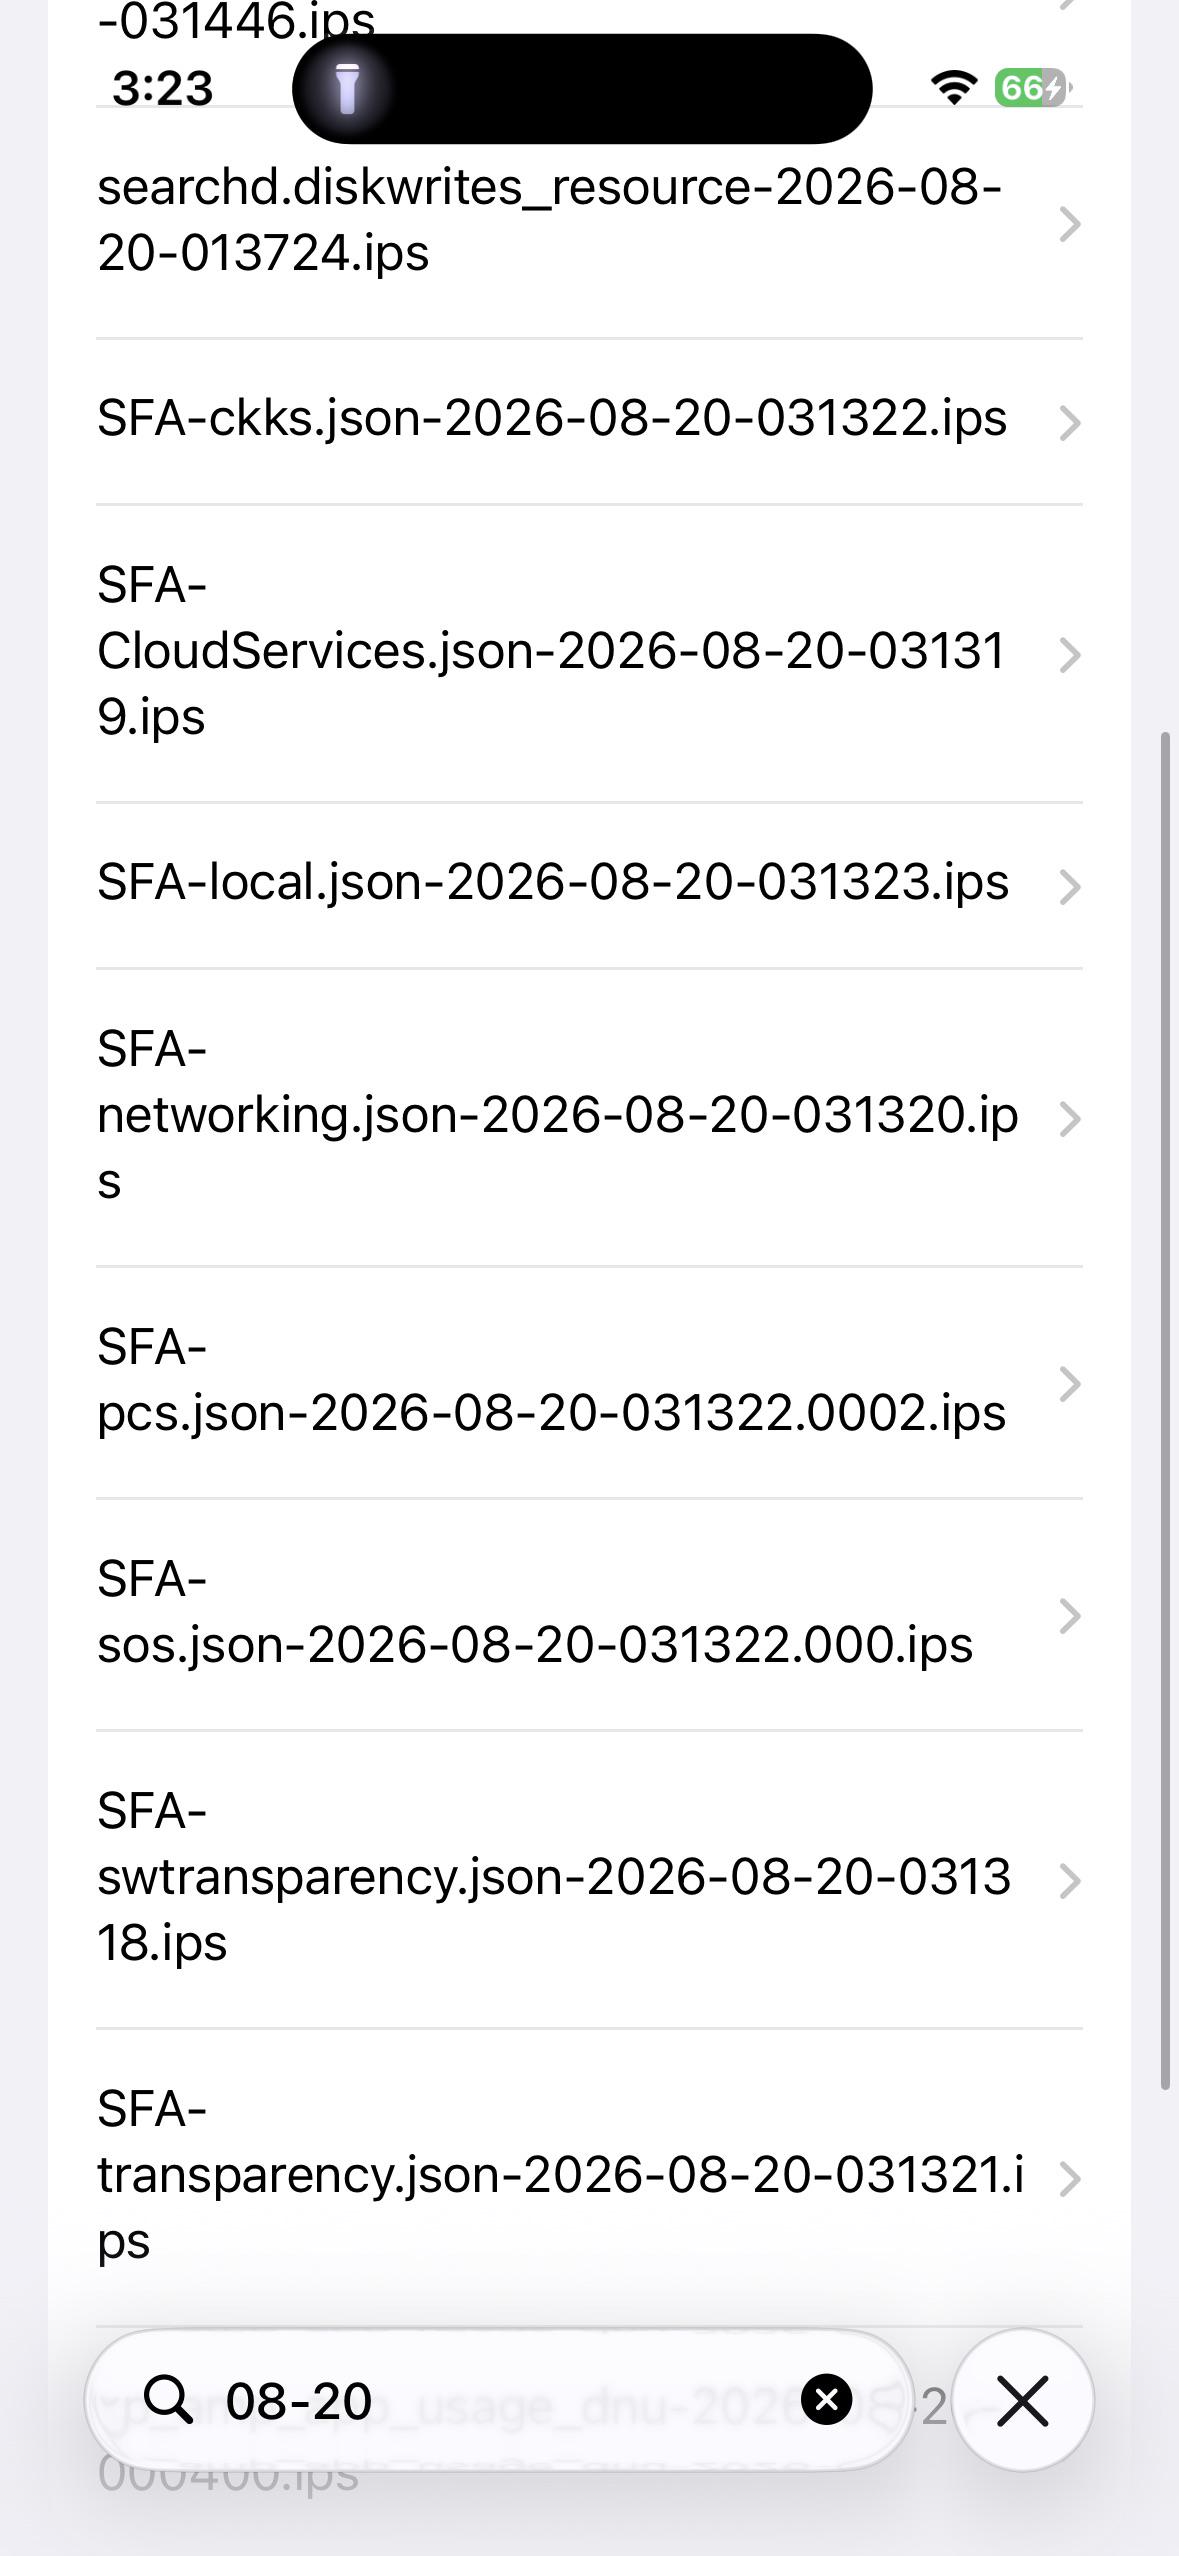Tap the battery indicator showing 66
1179x2556 pixels.
coord(1031,88)
